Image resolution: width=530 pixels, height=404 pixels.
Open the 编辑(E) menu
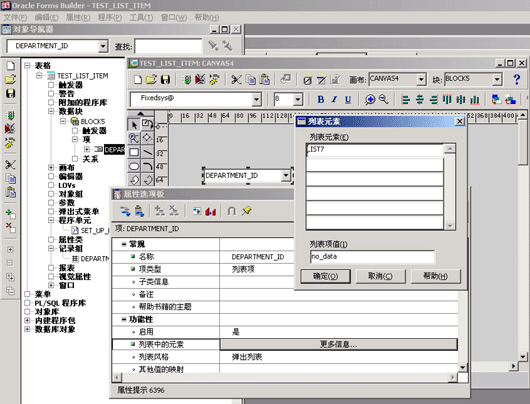coord(47,17)
